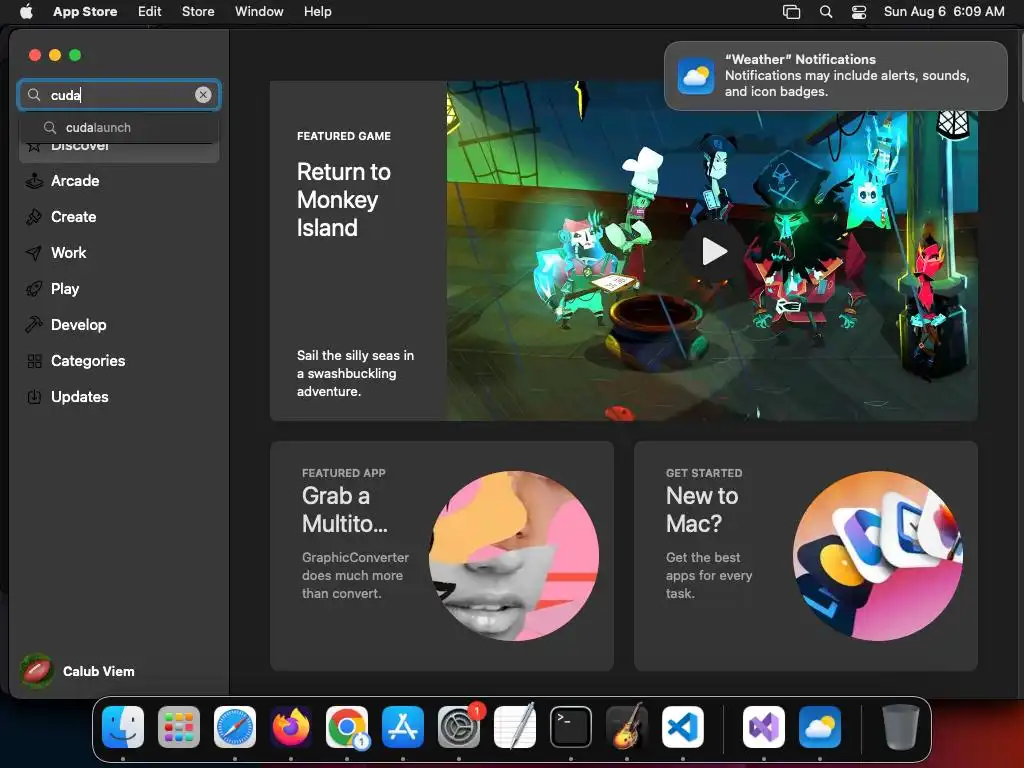Play the Return to Monkey Island video

(714, 251)
